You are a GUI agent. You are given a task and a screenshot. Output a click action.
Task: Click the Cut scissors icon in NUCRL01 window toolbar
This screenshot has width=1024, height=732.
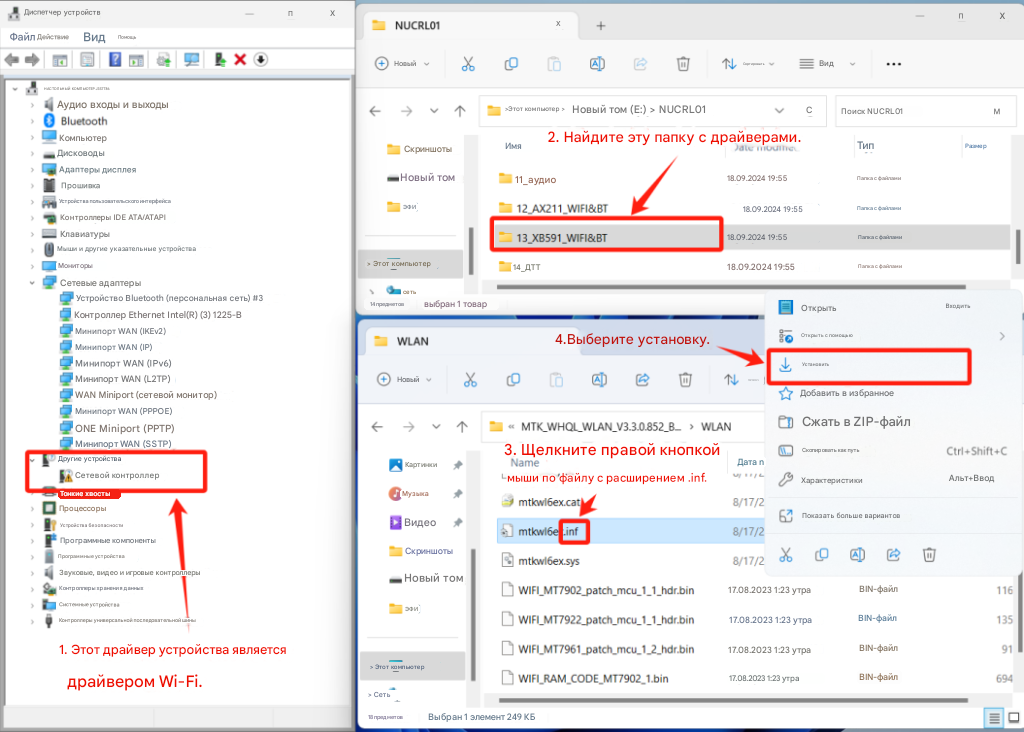tap(467, 64)
